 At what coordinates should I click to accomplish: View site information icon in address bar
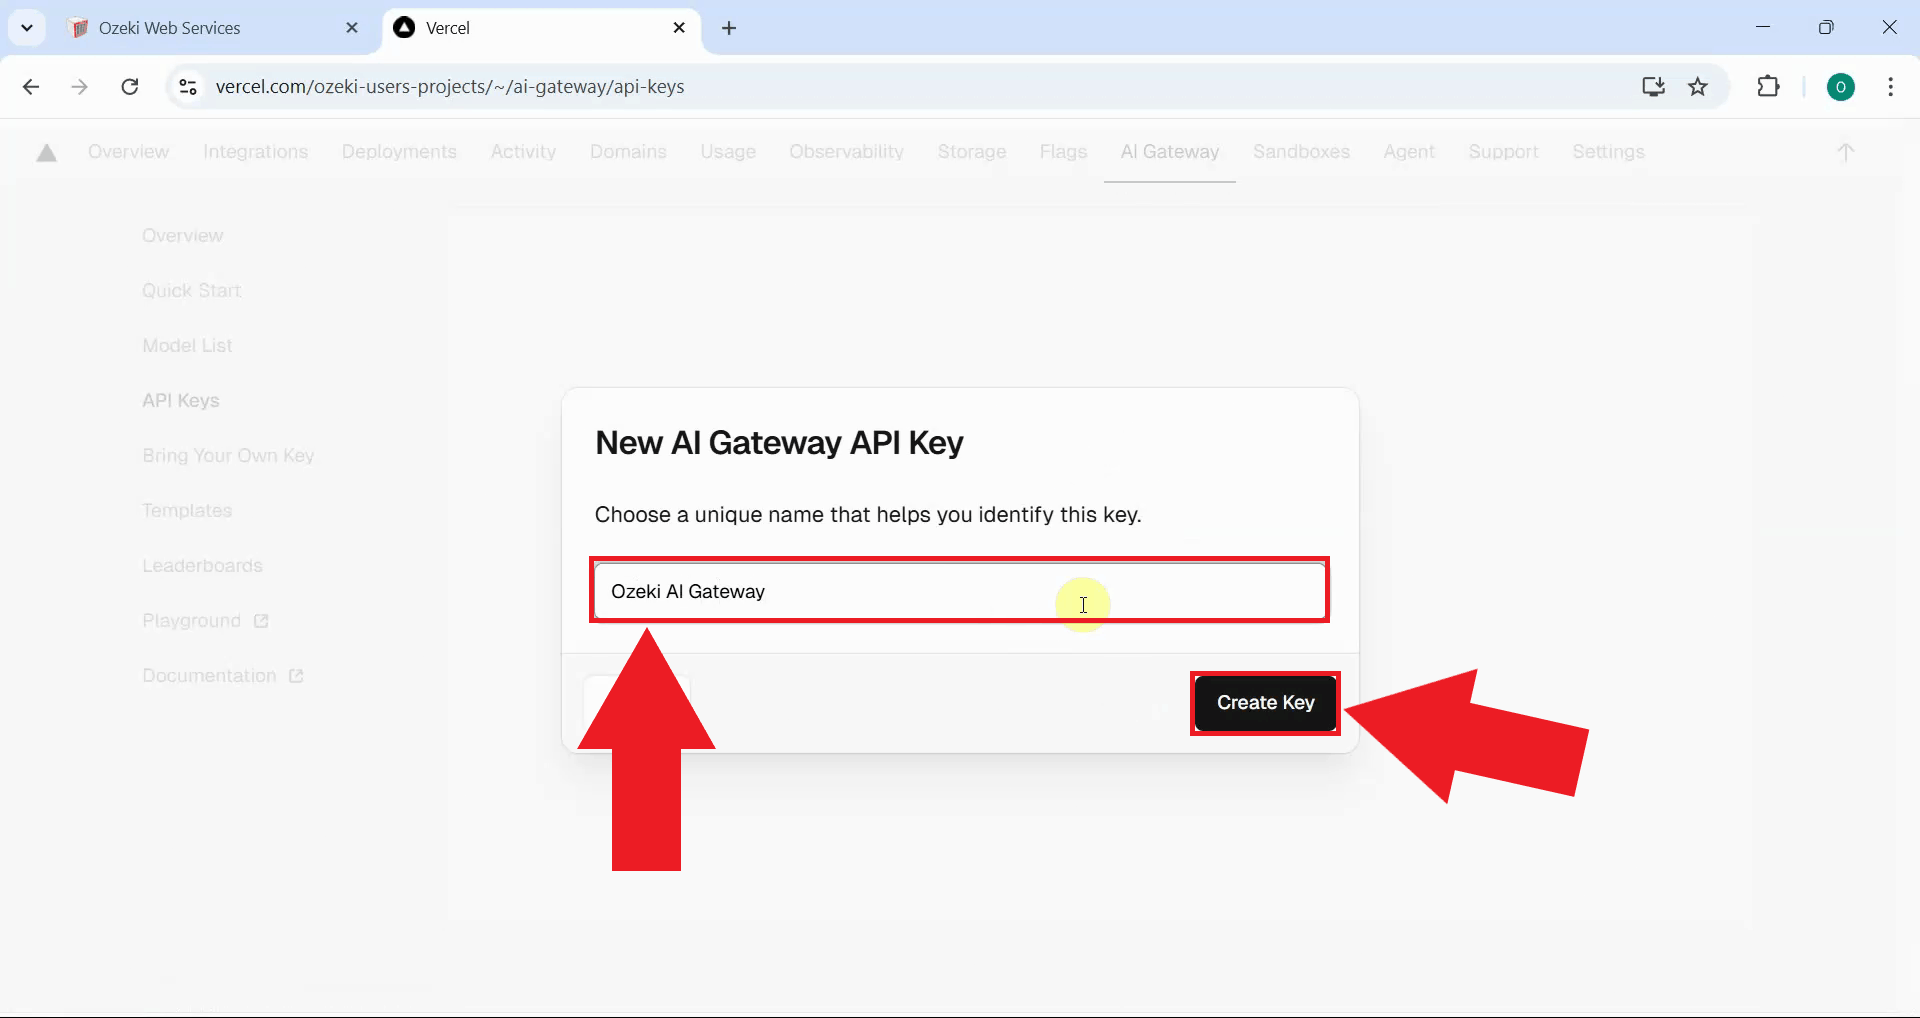click(x=187, y=86)
